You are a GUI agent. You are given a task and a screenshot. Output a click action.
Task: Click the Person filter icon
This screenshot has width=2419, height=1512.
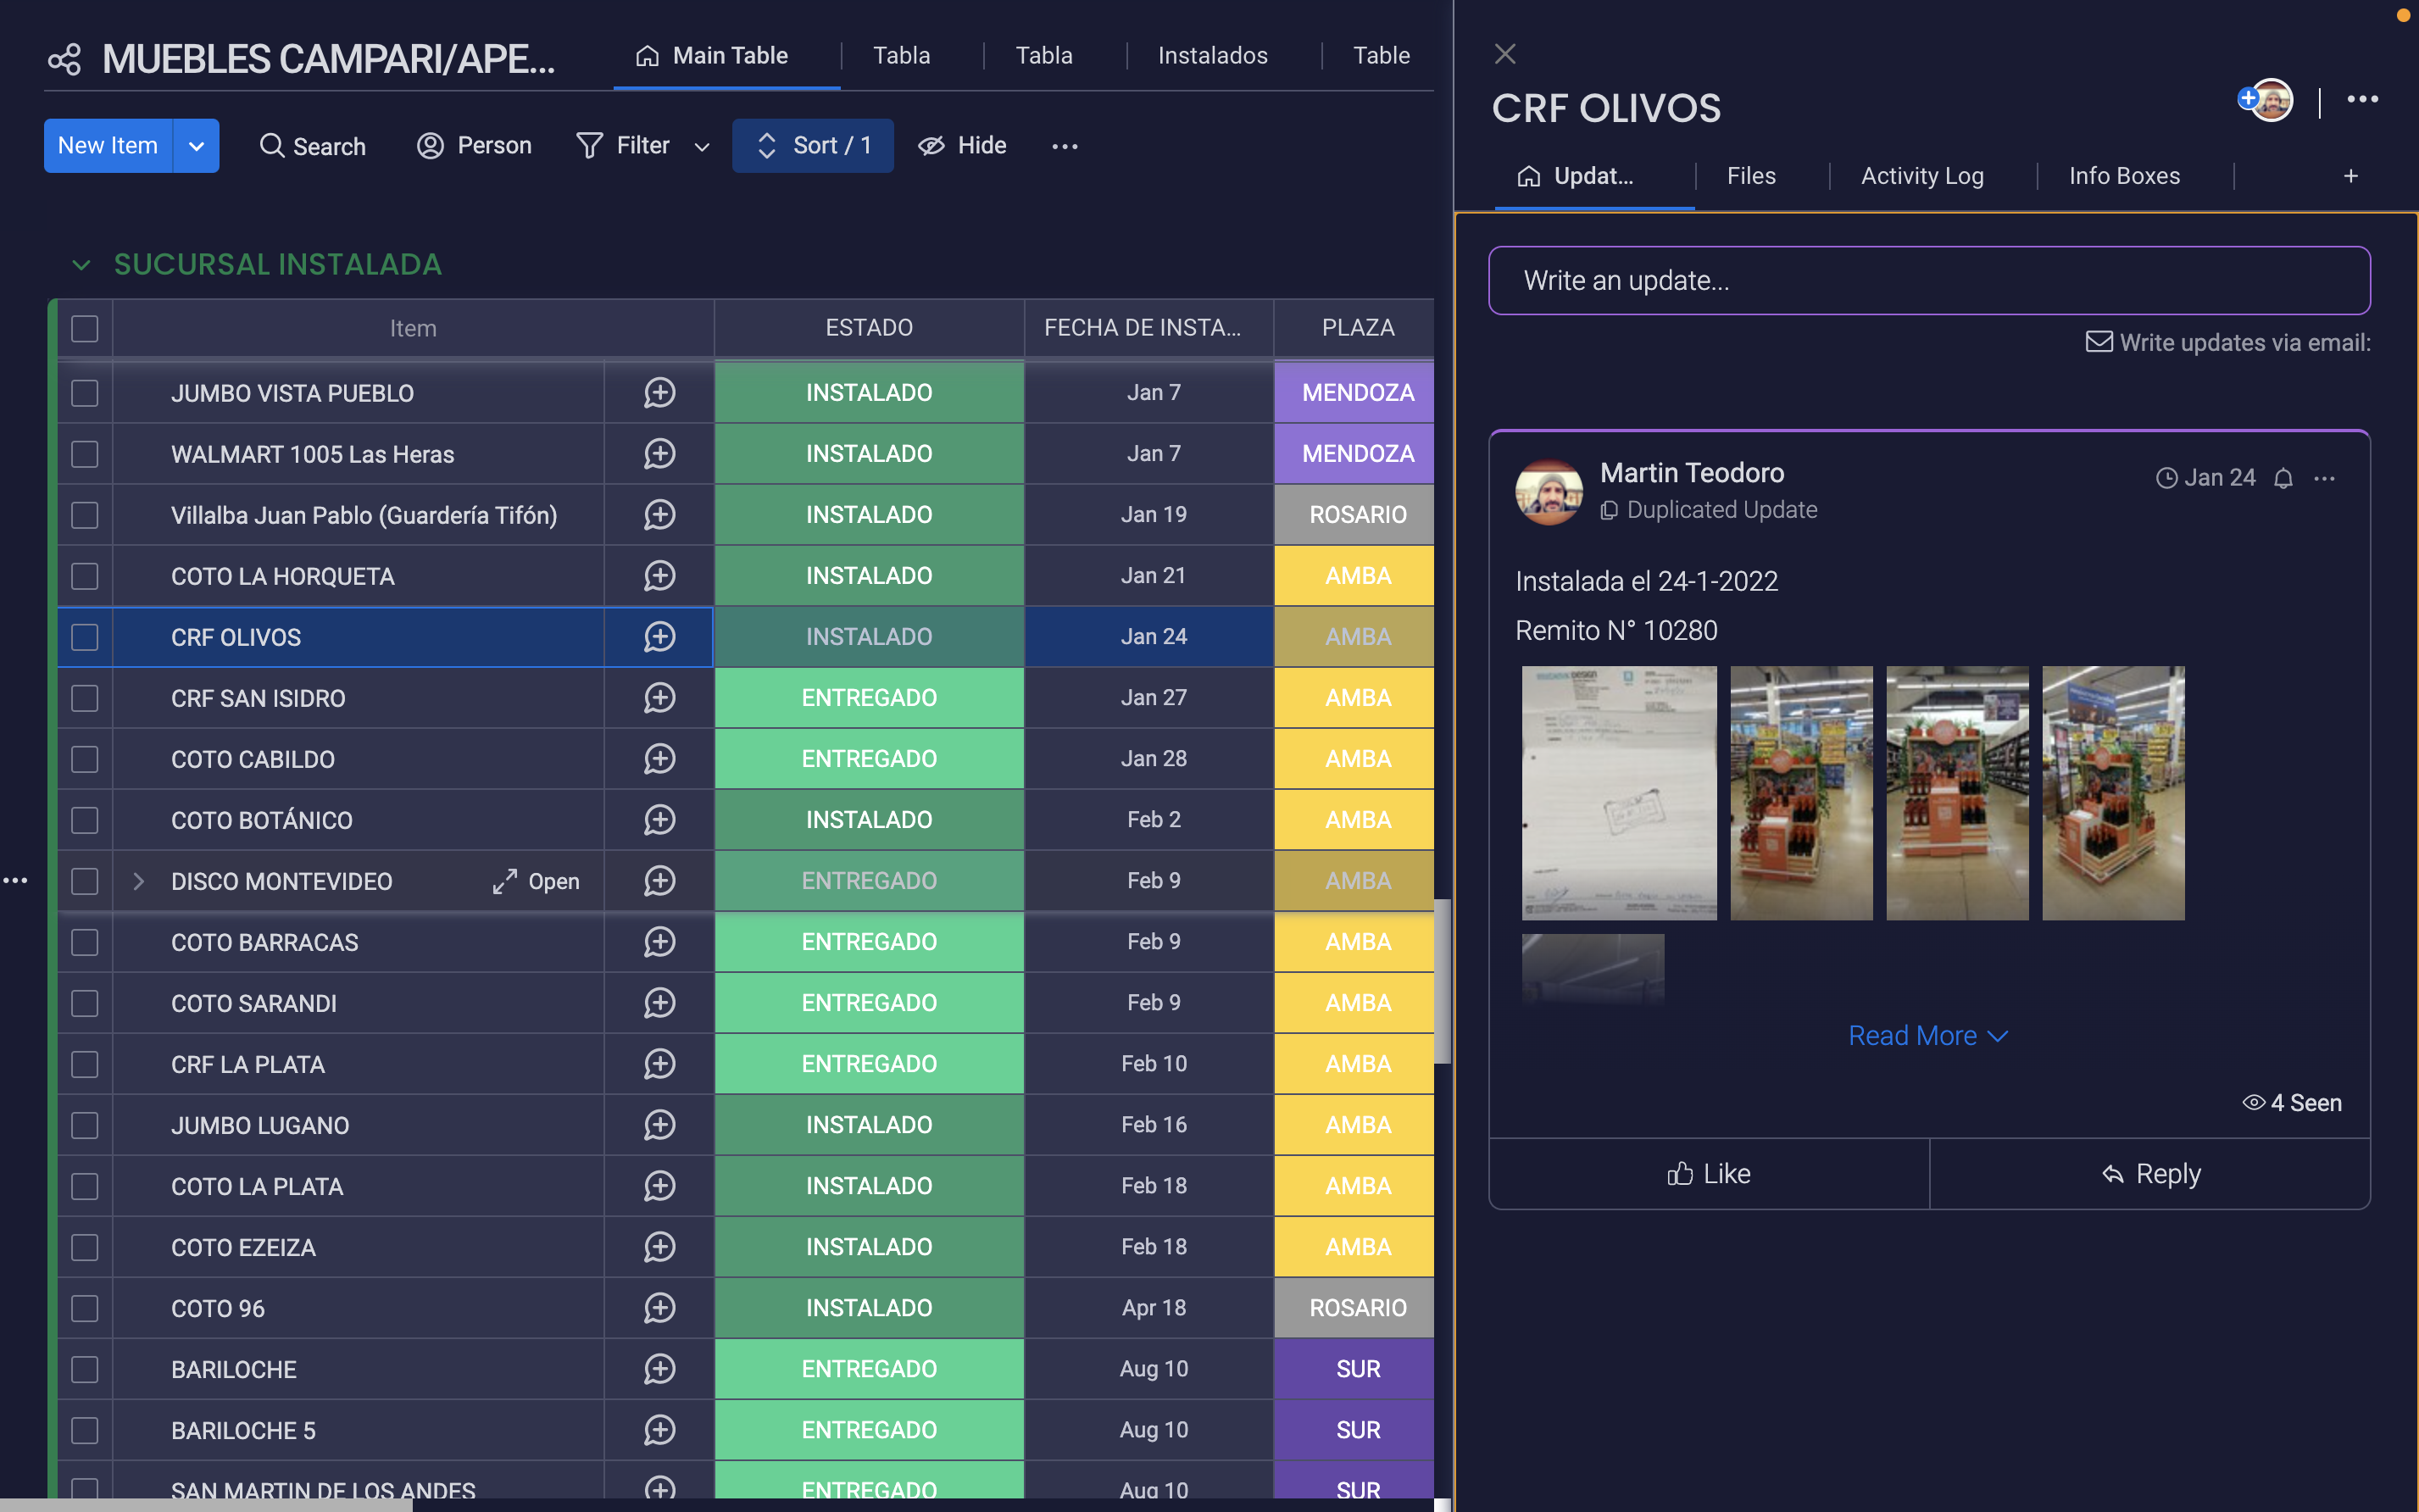coord(430,146)
